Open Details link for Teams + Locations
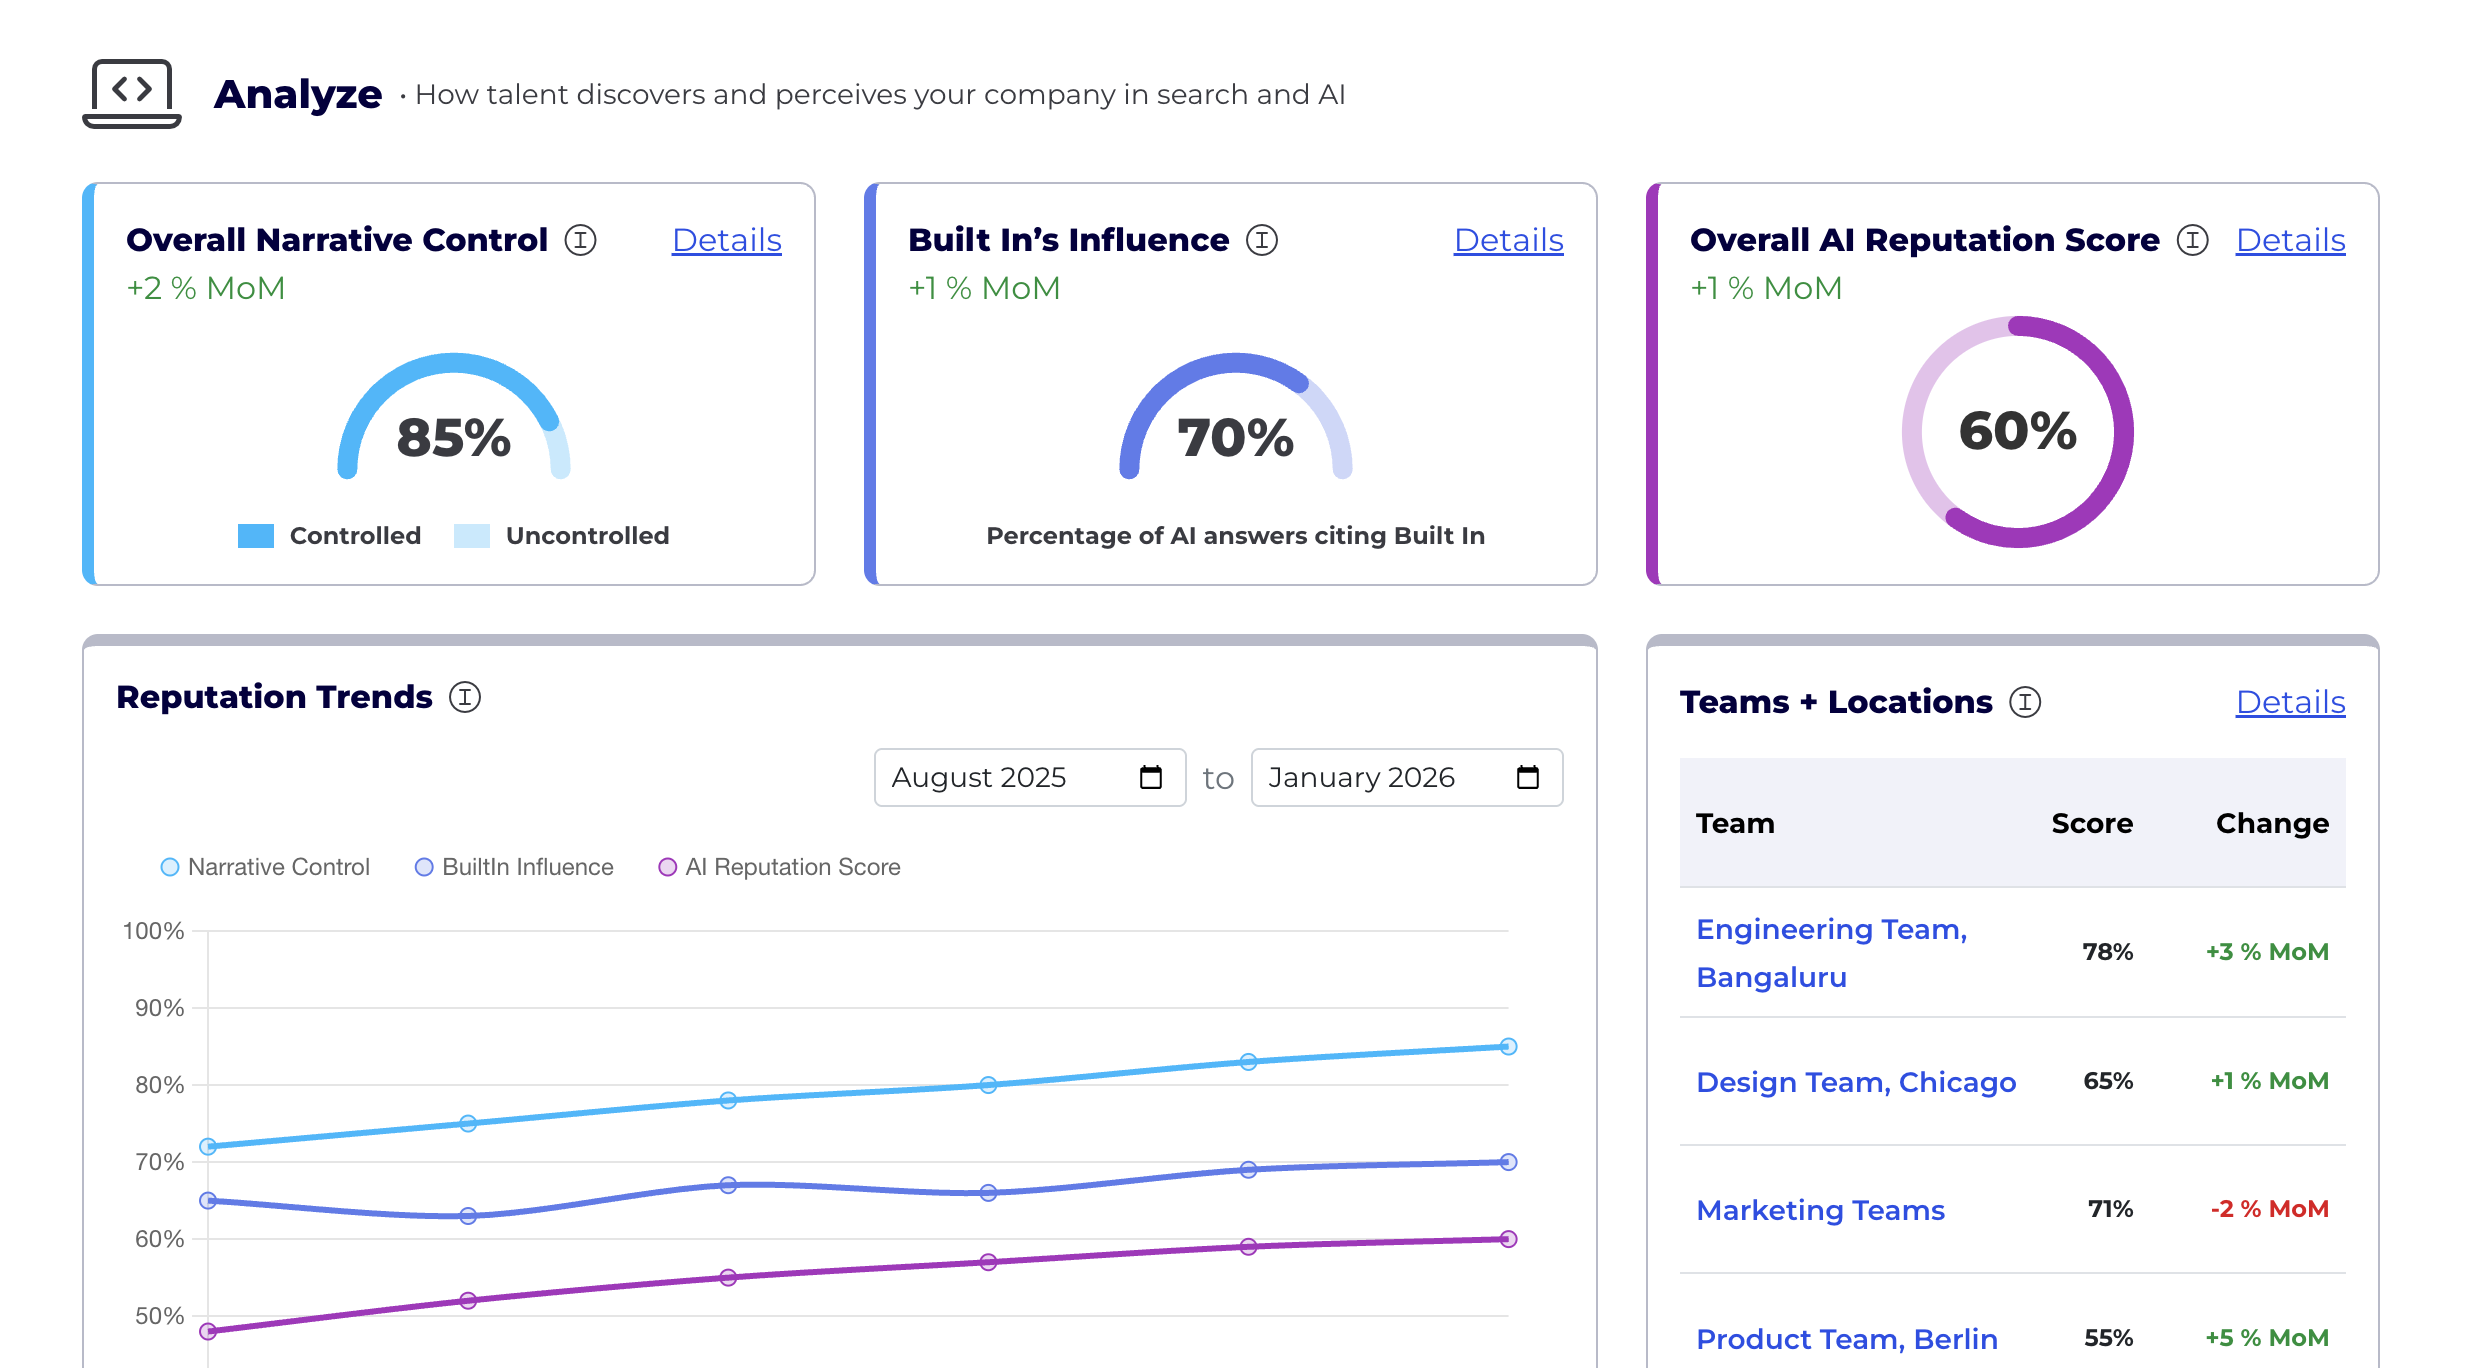The height and width of the screenshot is (1368, 2472). (2291, 702)
